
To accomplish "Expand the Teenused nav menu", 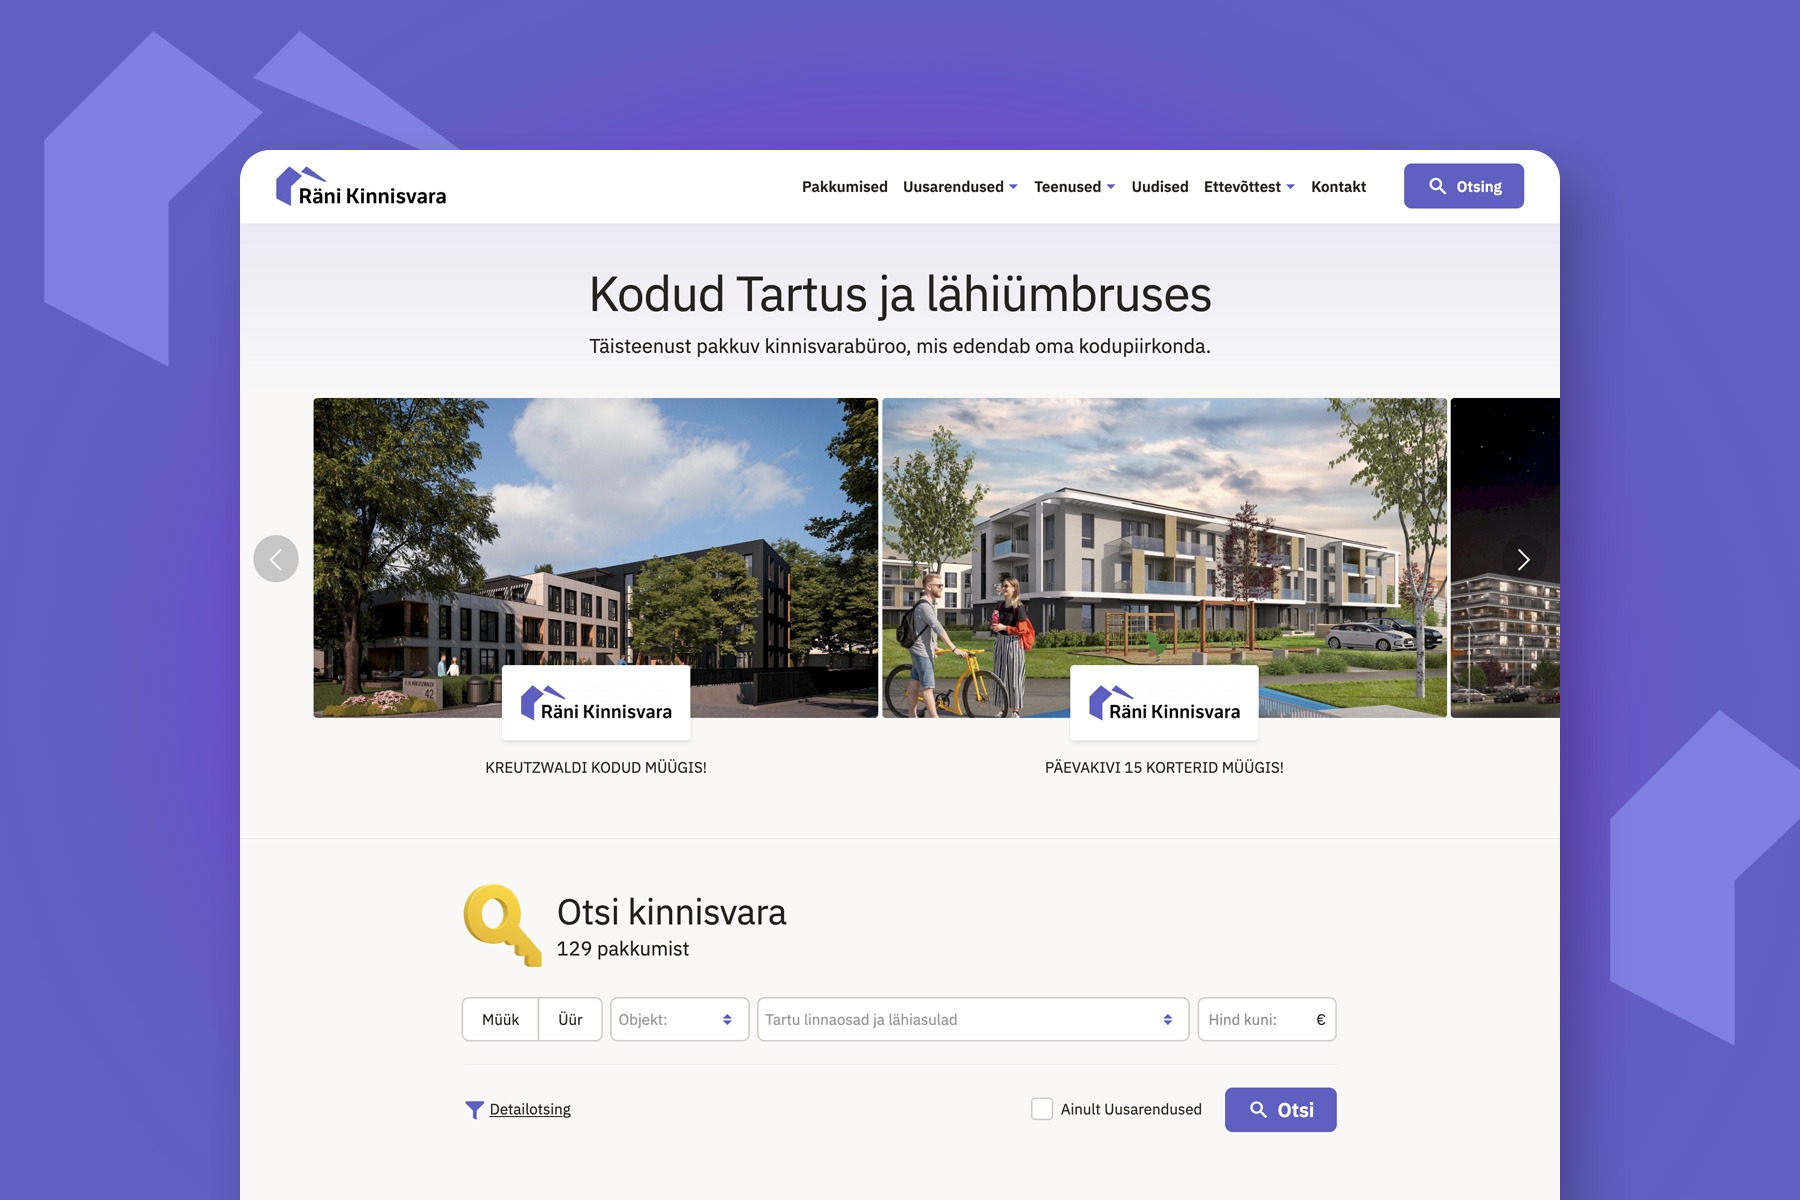I will [x=1074, y=187].
